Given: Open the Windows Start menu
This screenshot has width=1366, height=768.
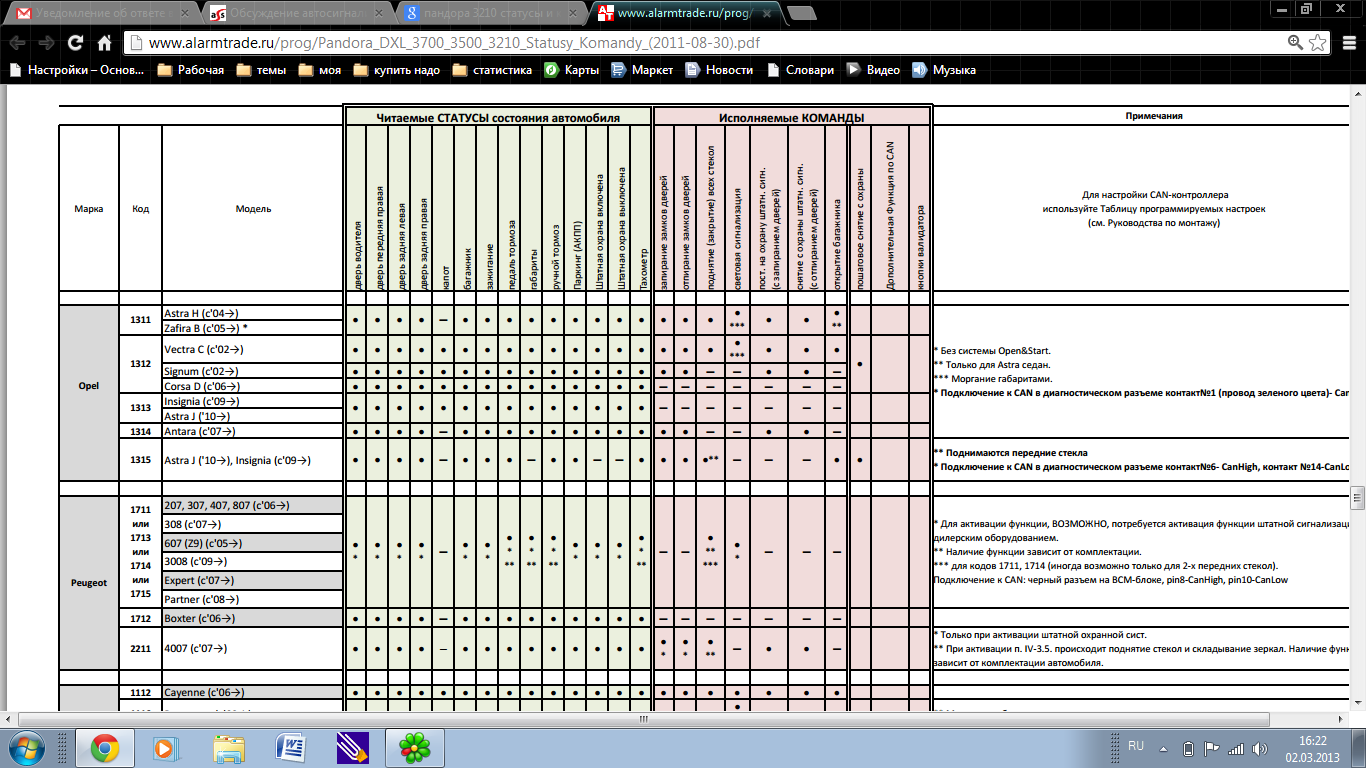Looking at the screenshot, I should 26,748.
